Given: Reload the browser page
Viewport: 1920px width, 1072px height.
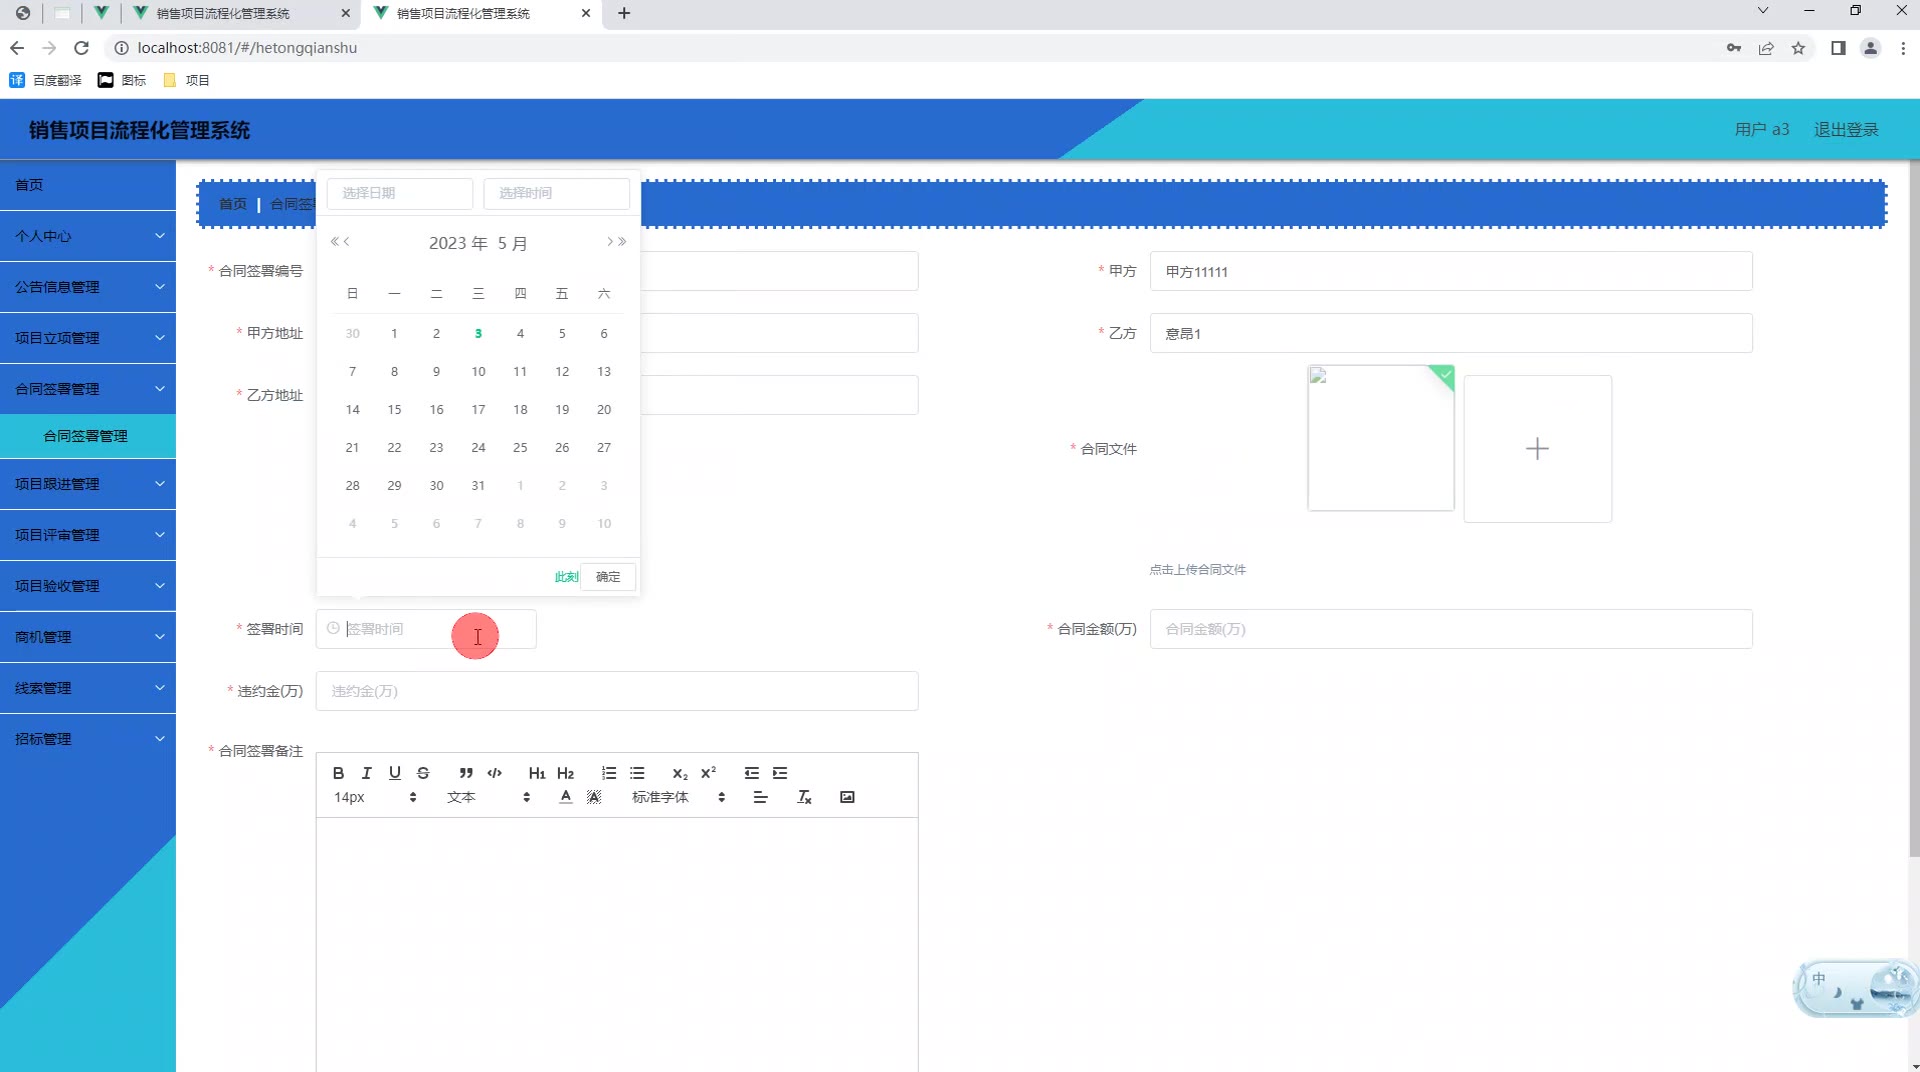Looking at the screenshot, I should click(82, 48).
